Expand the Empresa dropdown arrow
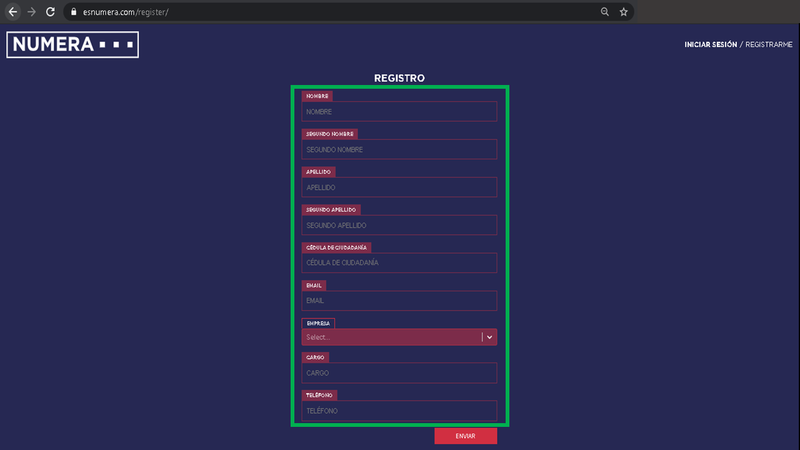 (x=490, y=337)
